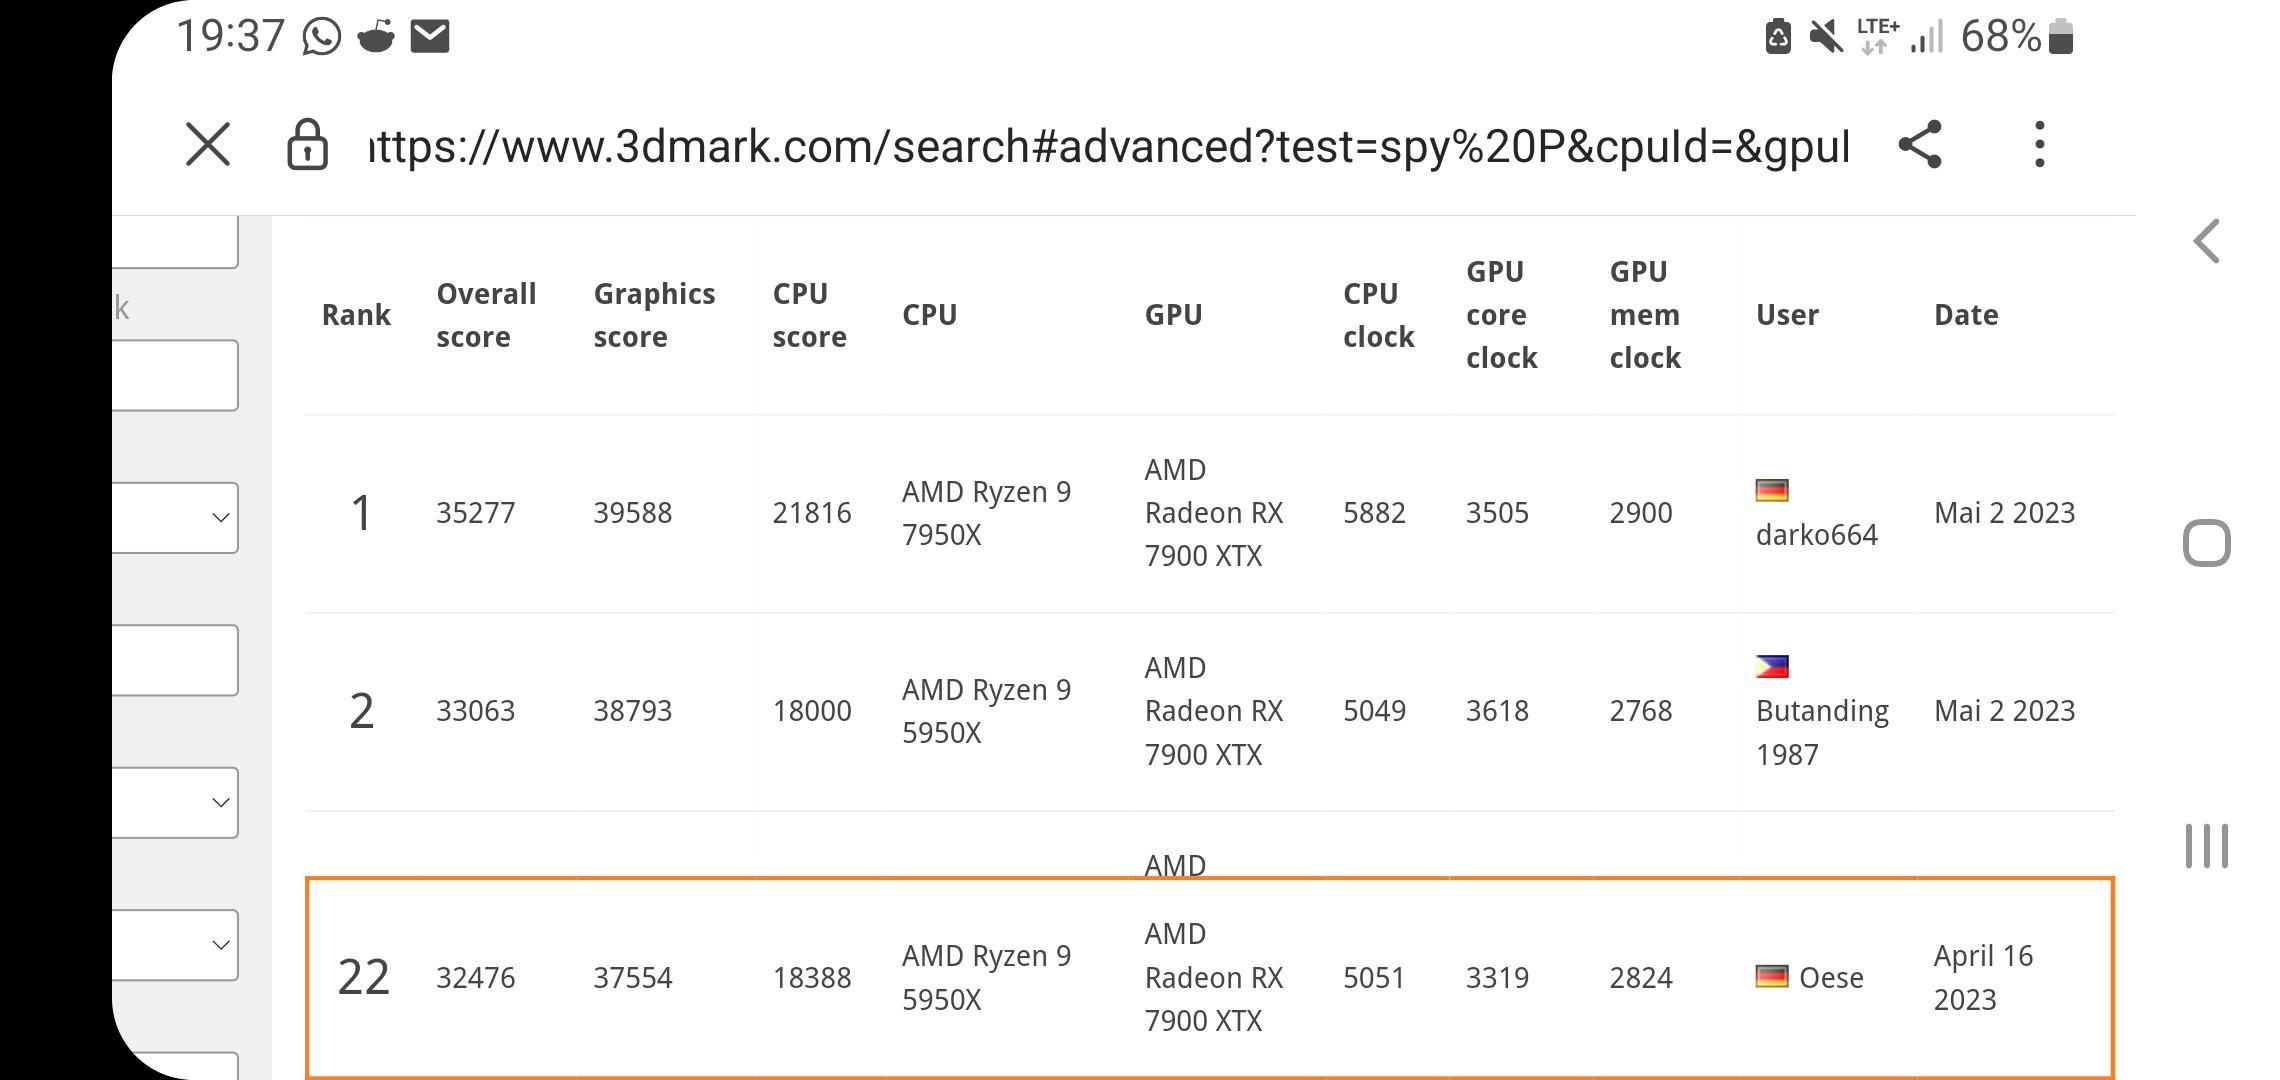Image resolution: width=2280 pixels, height=1080 pixels.
Task: Tap CPU score 21816
Action: tap(811, 513)
